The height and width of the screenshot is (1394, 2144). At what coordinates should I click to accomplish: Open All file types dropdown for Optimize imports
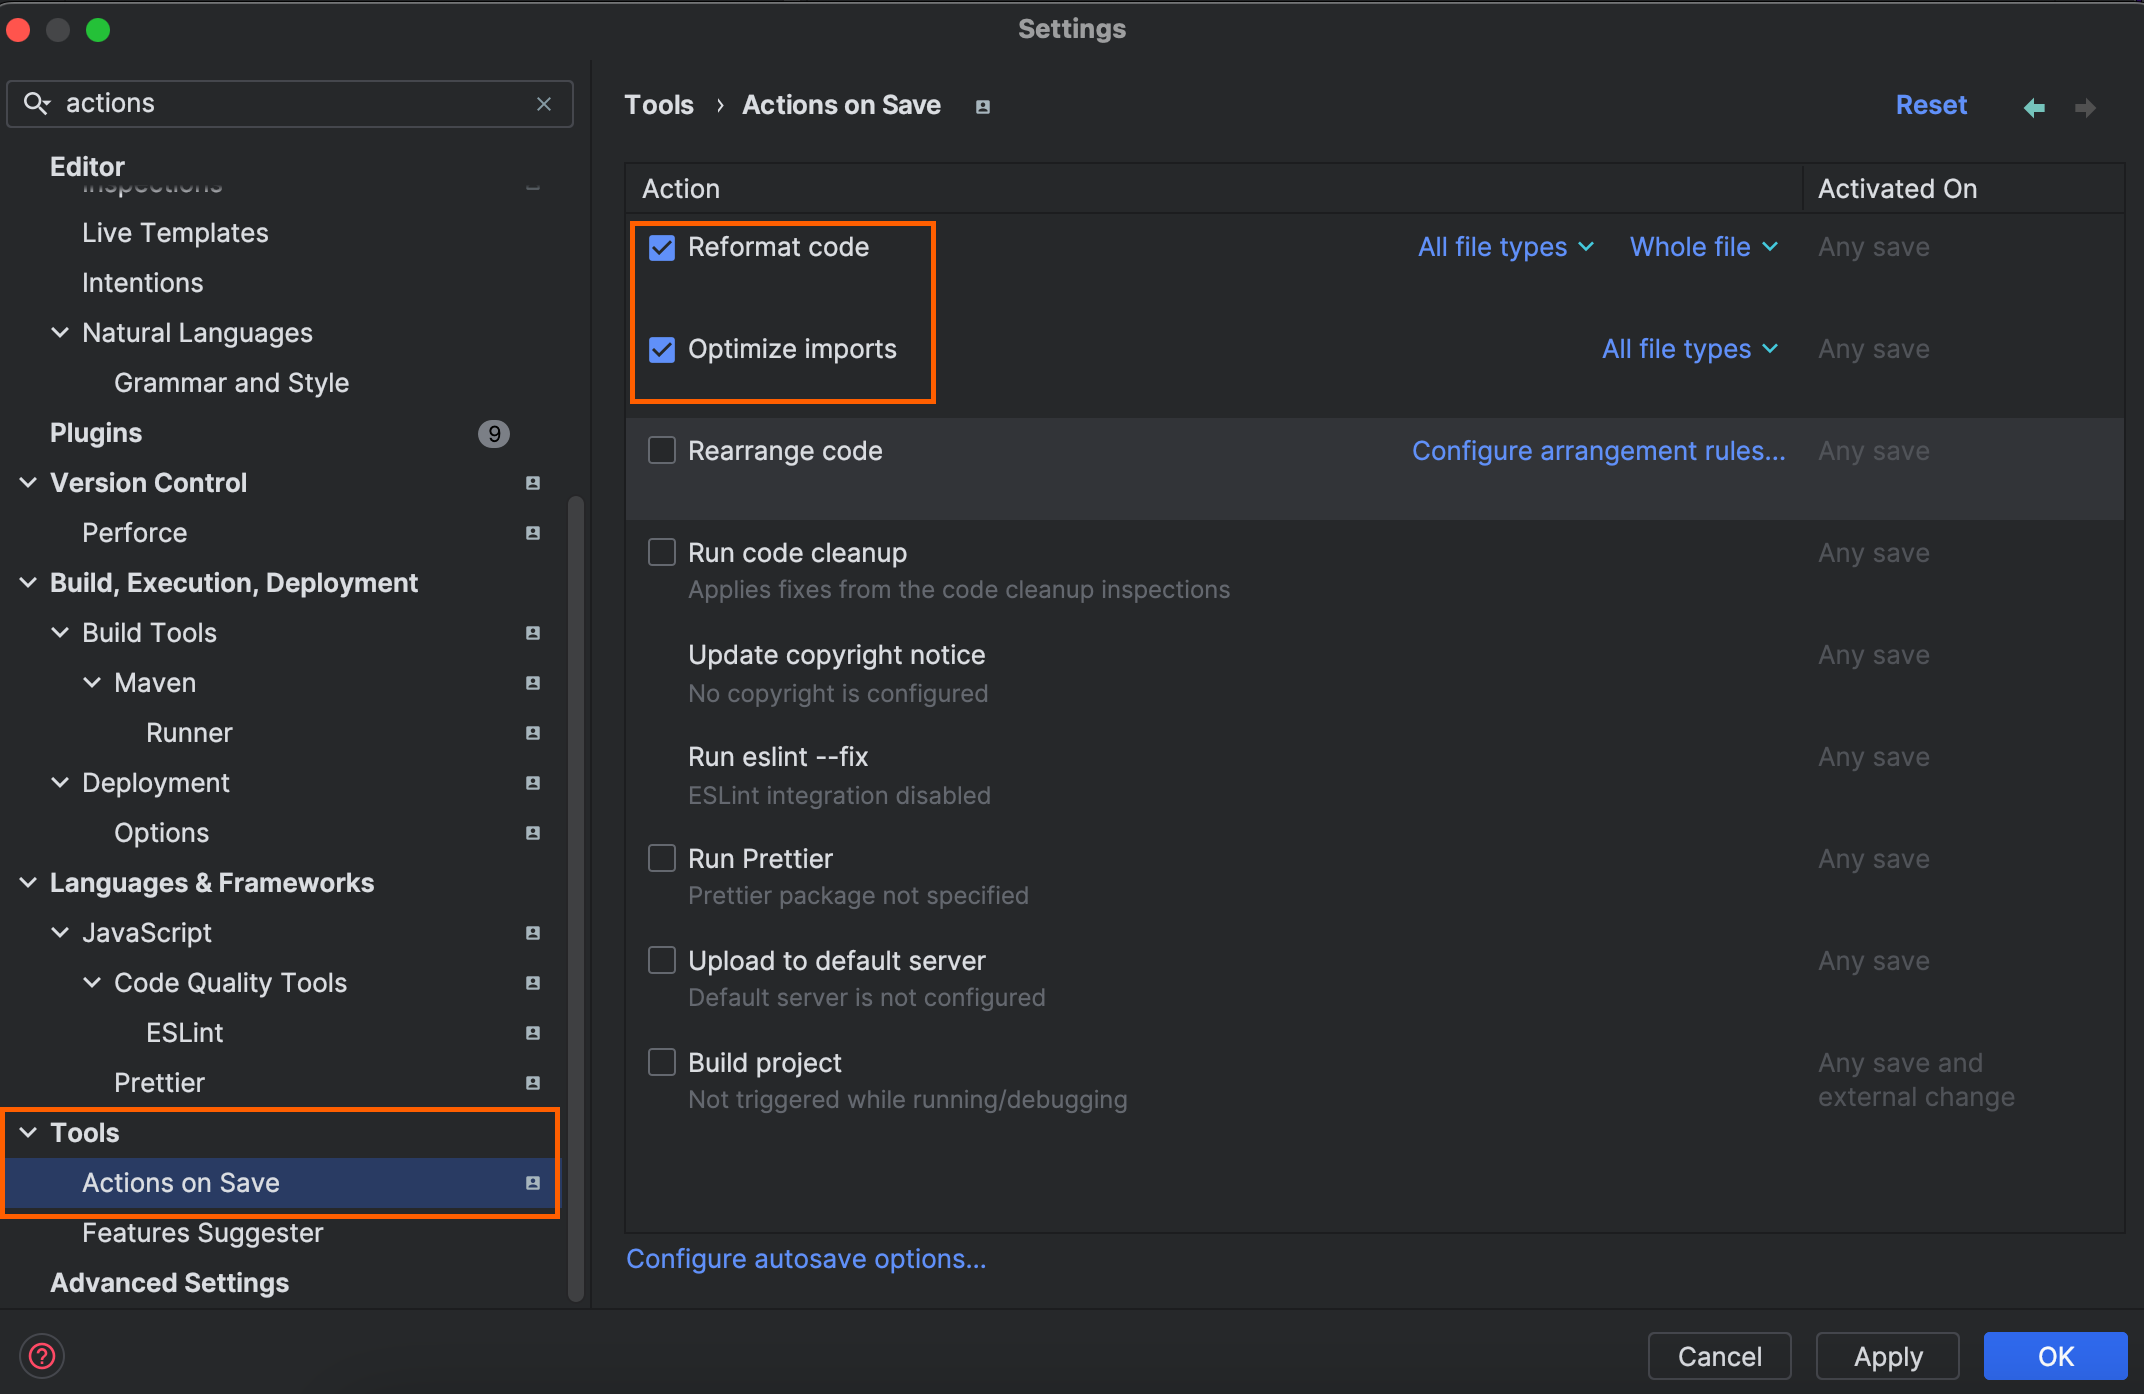1689,349
